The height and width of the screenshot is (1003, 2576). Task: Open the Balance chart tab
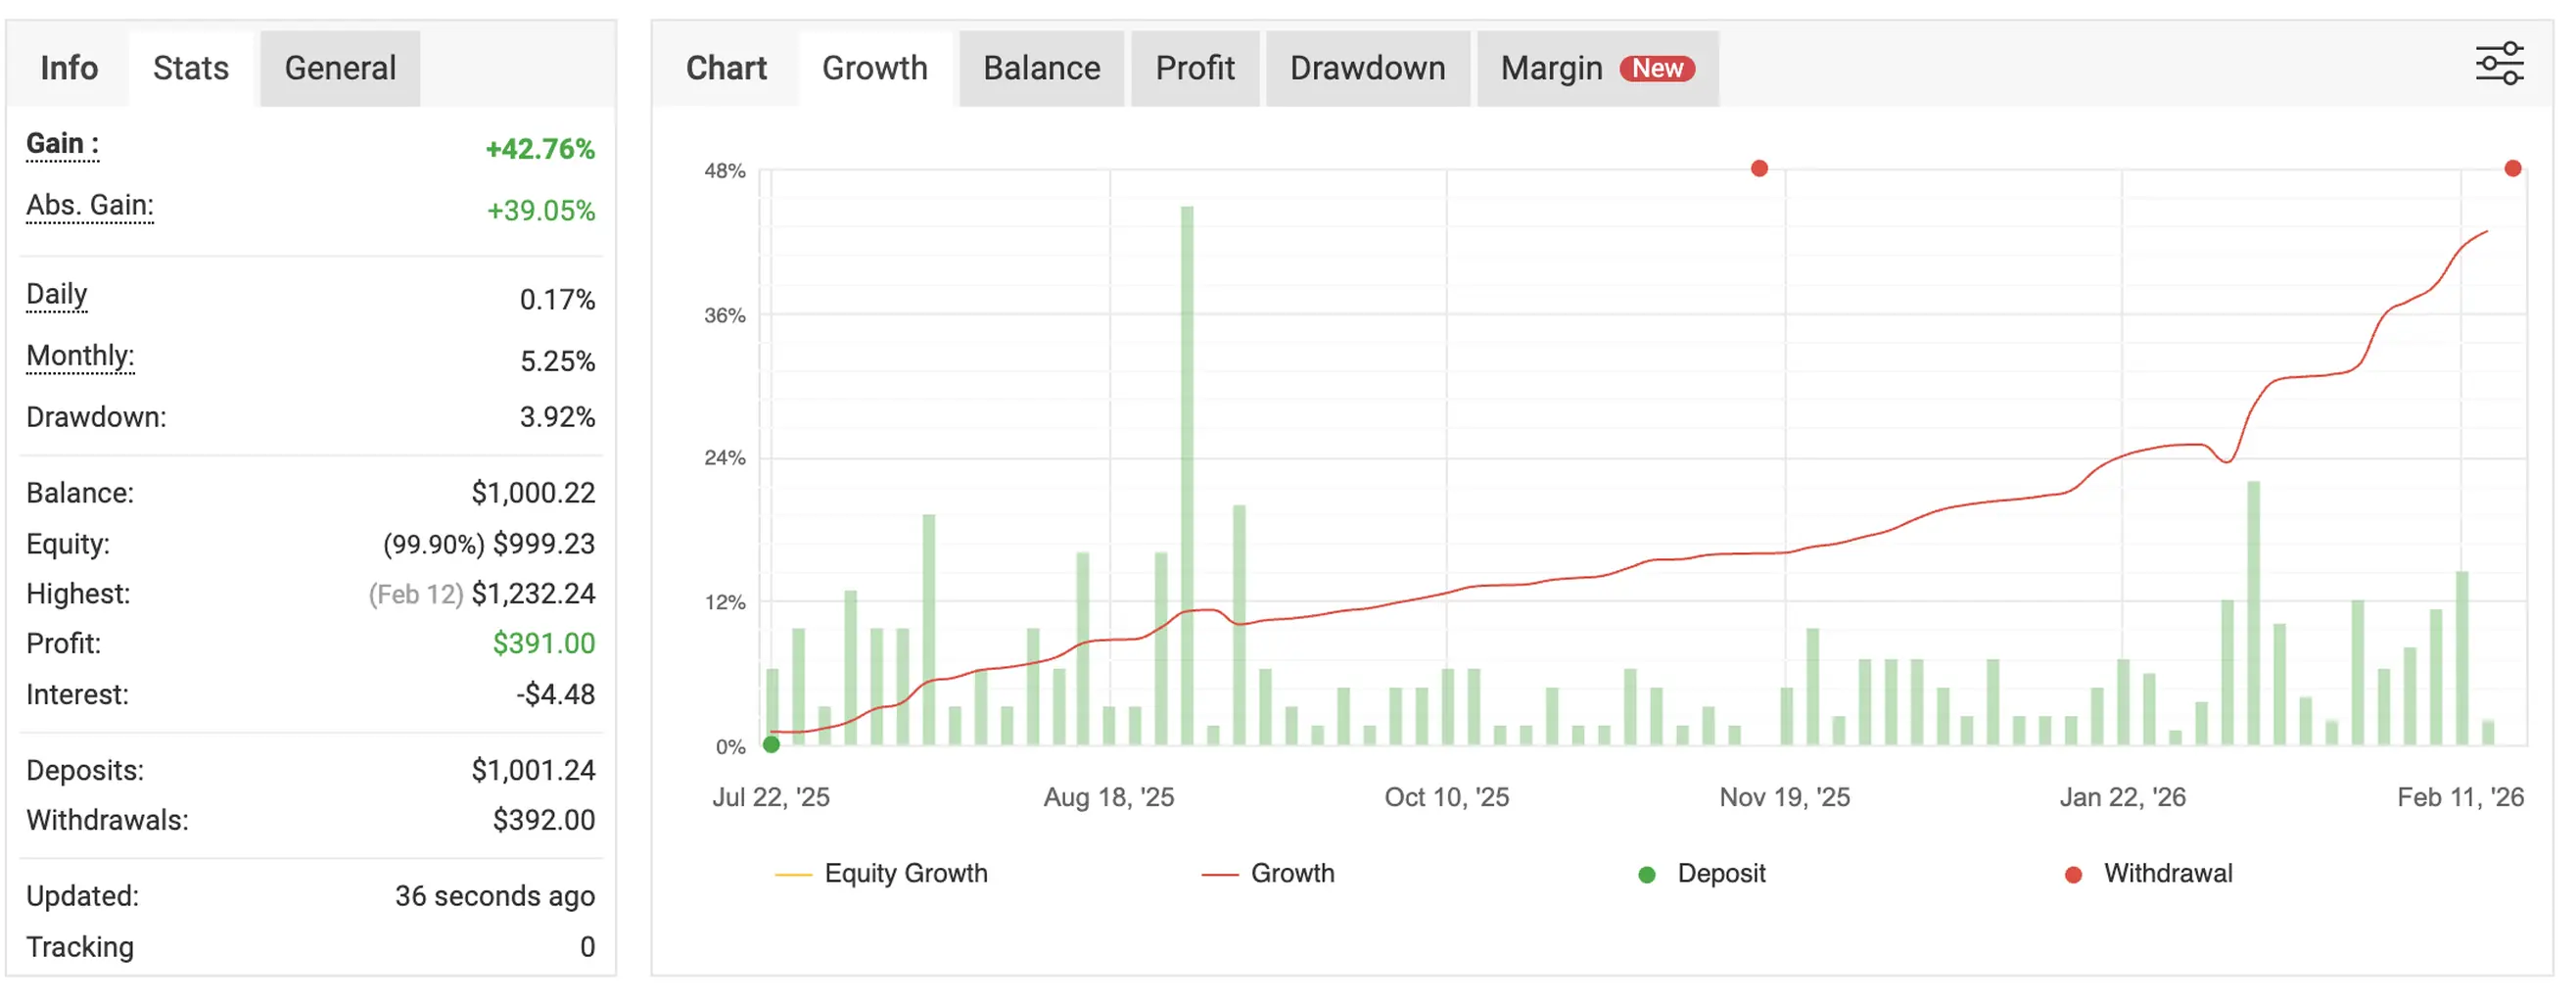click(1041, 68)
